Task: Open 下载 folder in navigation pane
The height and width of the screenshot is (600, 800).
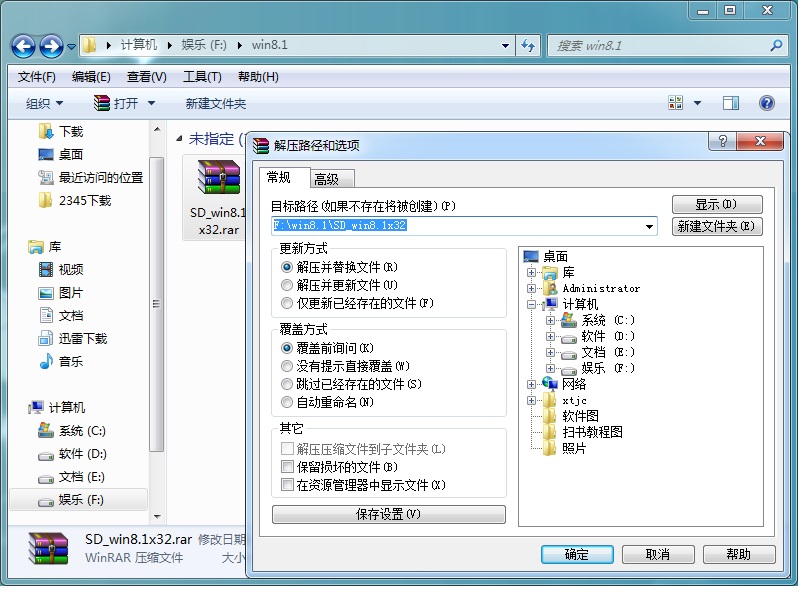Action: pyautogui.click(x=61, y=132)
